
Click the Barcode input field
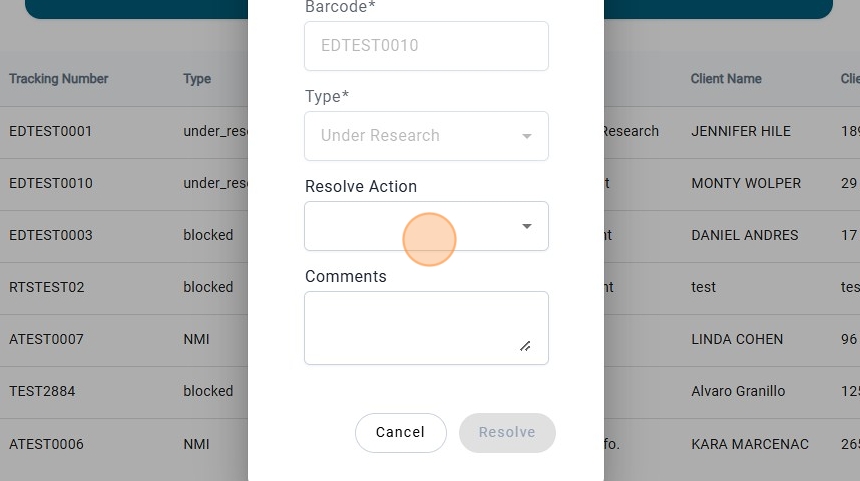click(426, 46)
